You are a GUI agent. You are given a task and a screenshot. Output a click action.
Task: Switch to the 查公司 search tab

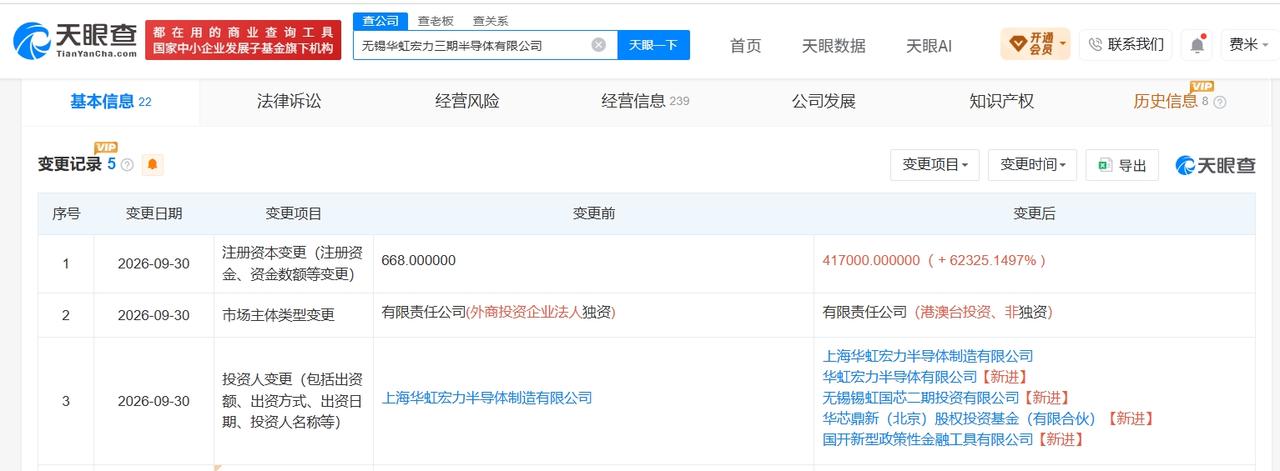[380, 20]
